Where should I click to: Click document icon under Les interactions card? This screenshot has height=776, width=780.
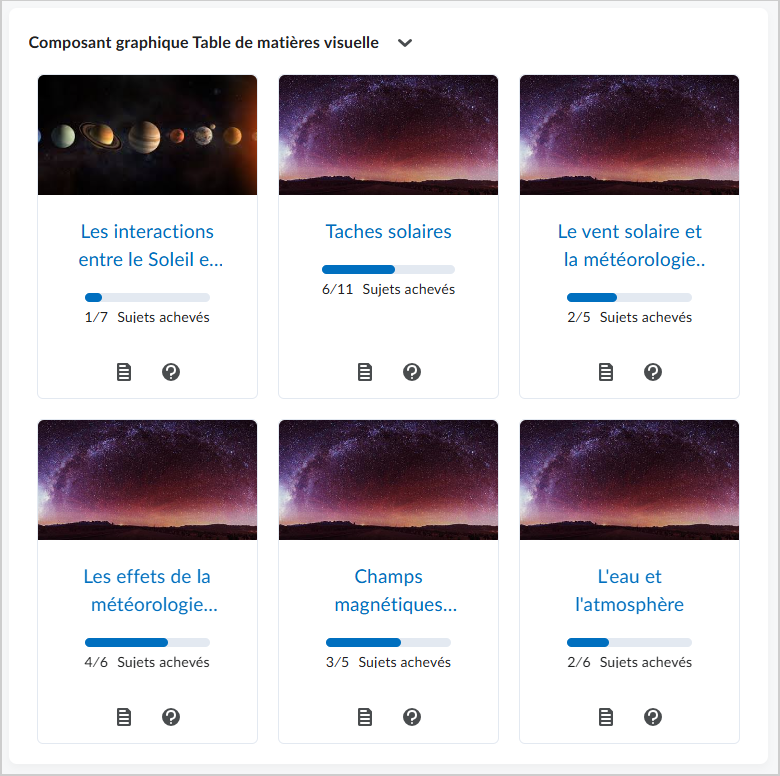pyautogui.click(x=124, y=372)
